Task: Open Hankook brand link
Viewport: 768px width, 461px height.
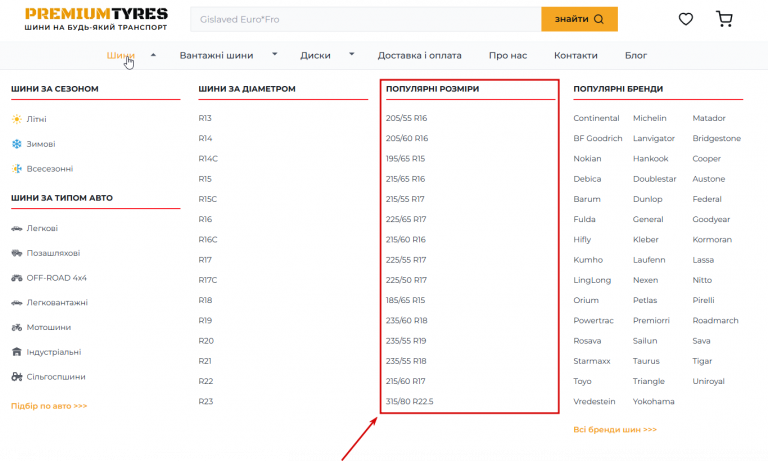Action: 650,159
